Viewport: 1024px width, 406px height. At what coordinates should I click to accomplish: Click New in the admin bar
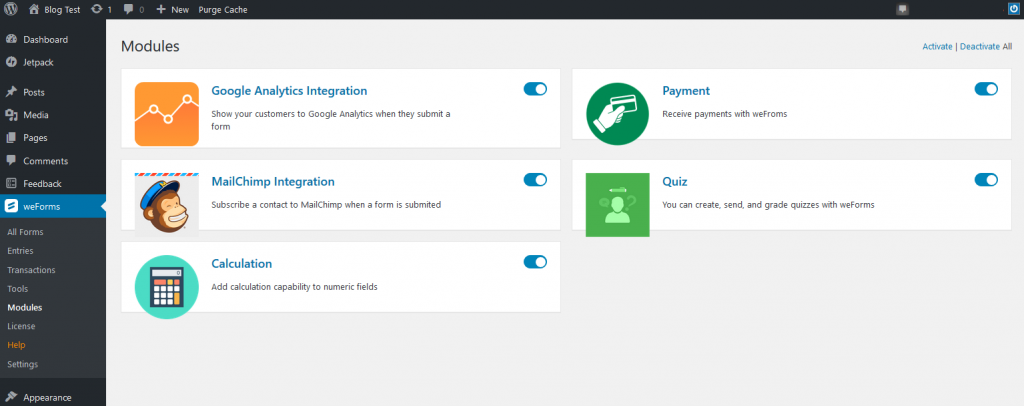180,10
